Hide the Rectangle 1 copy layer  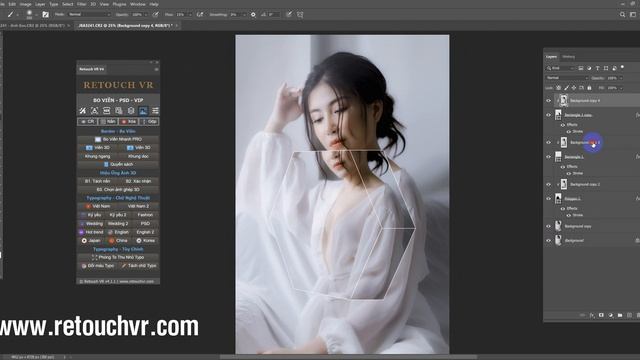(x=549, y=115)
